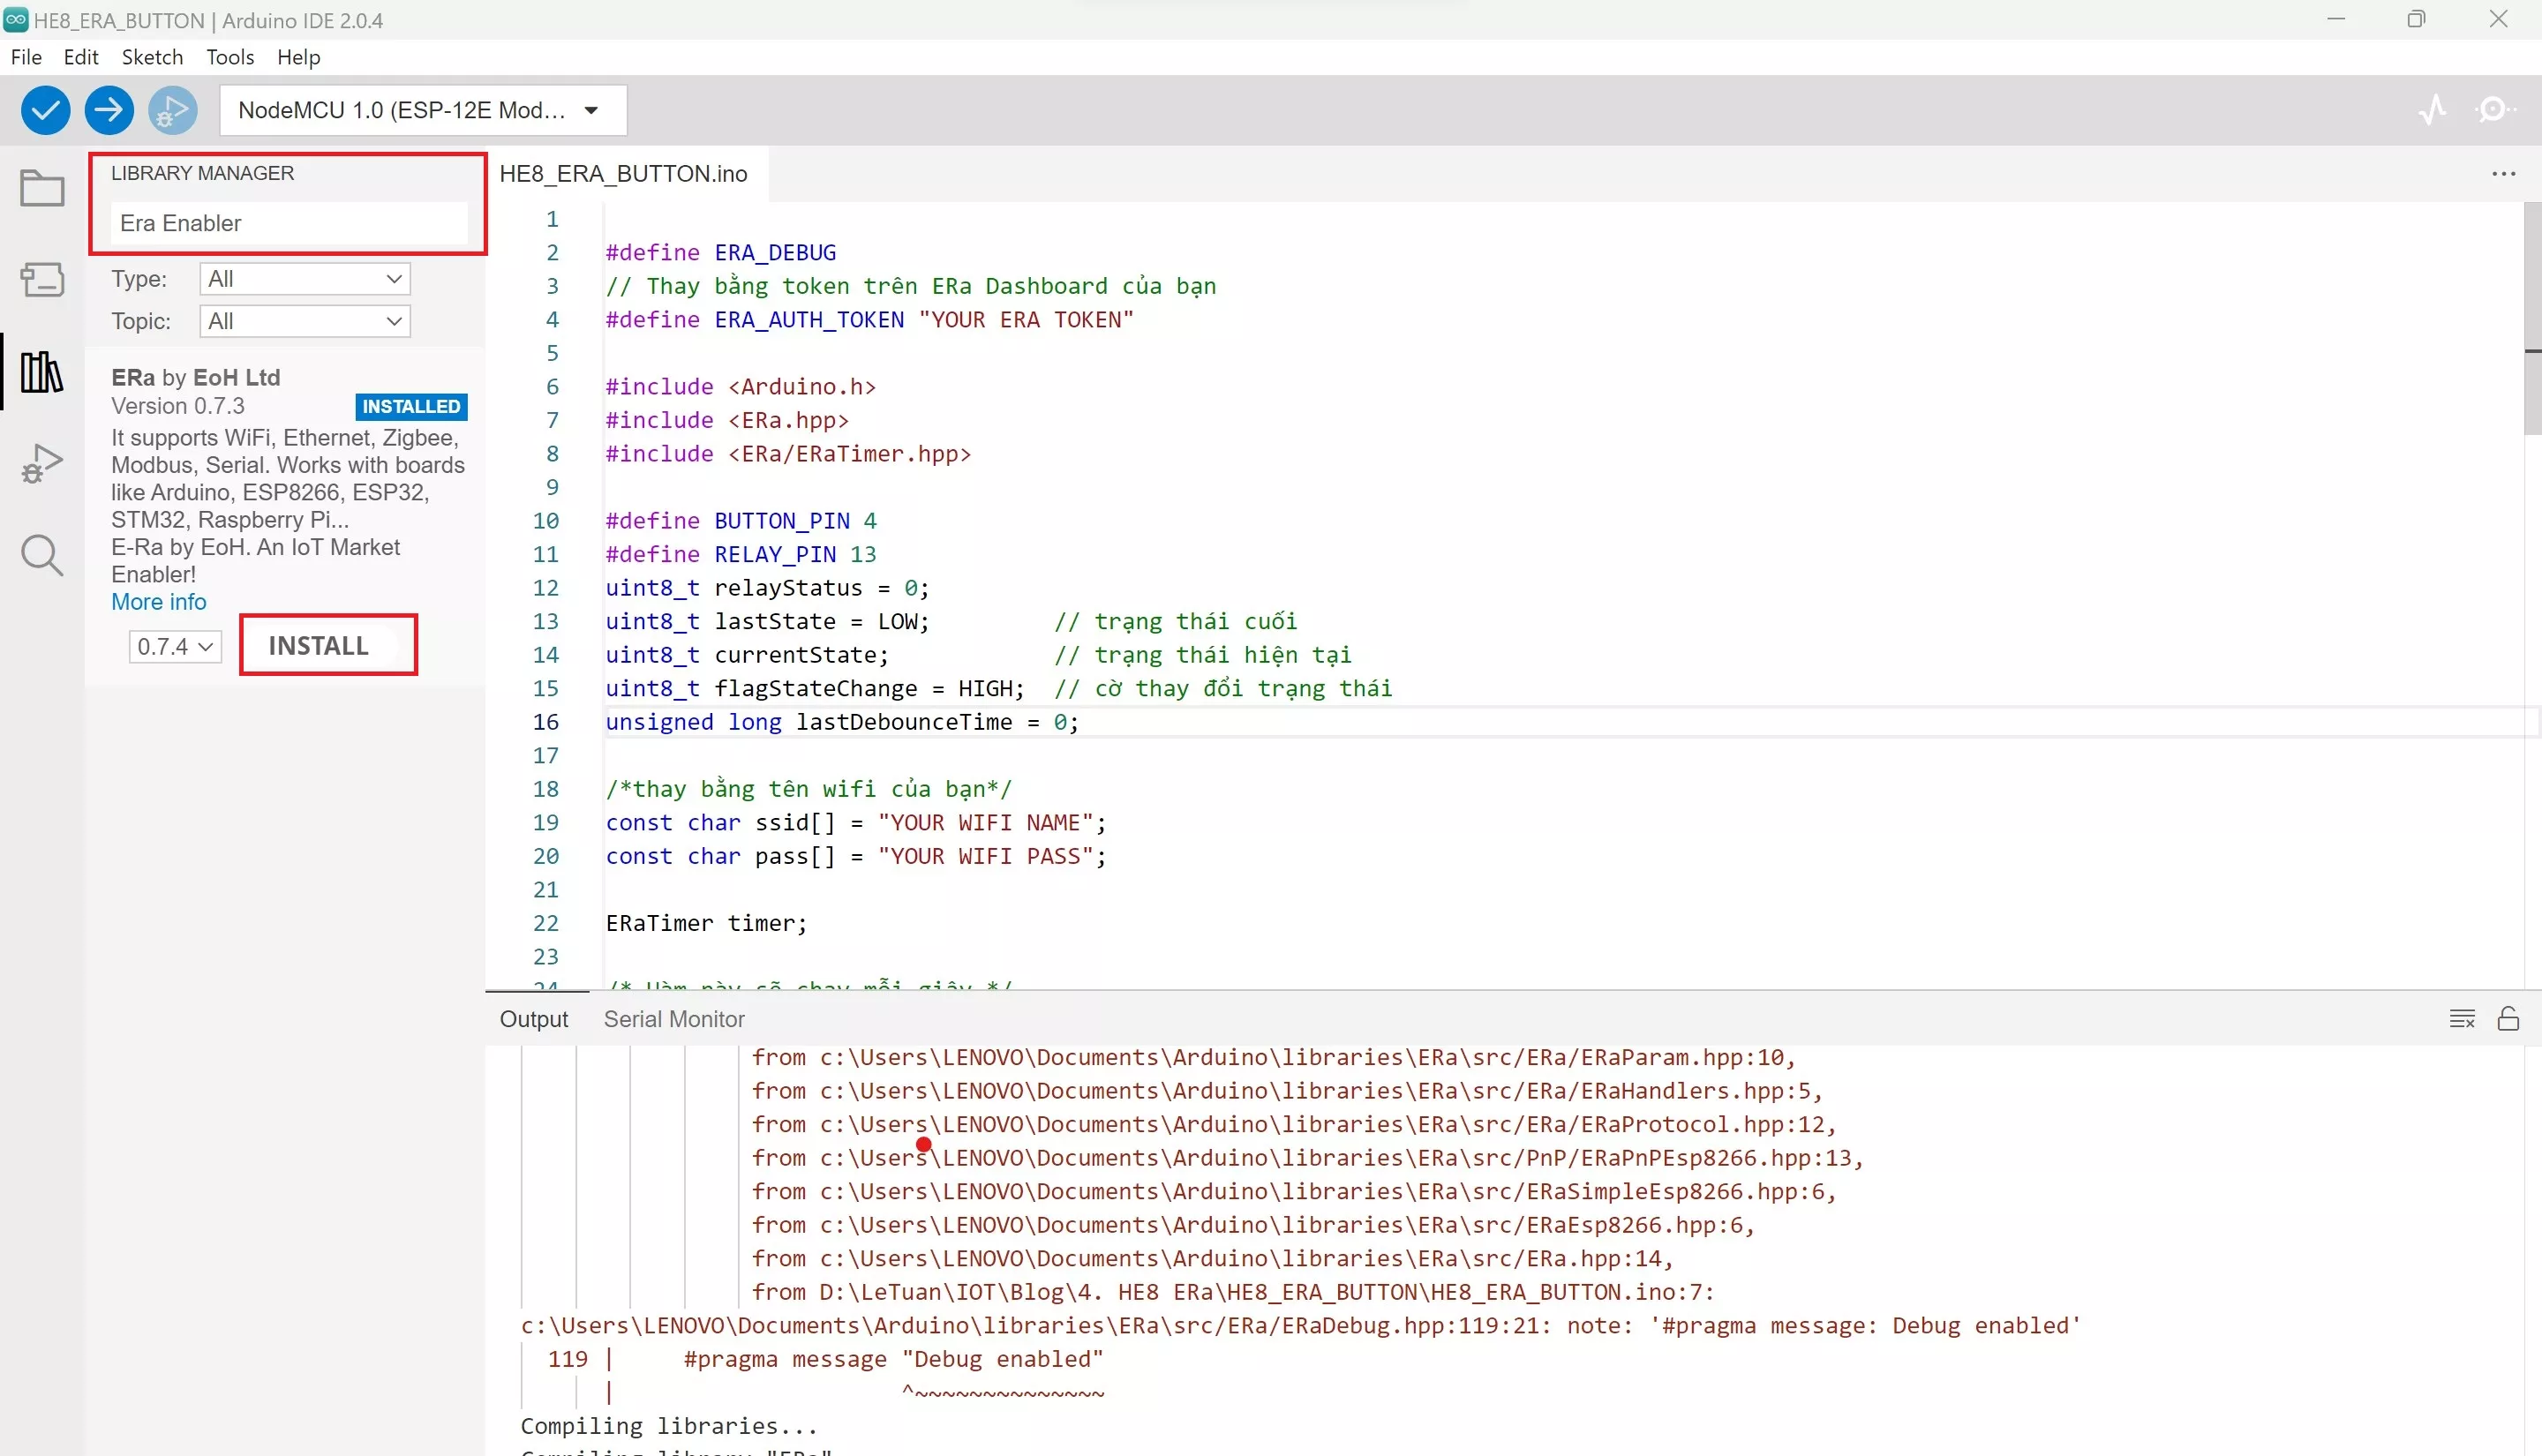Click the editor vertical scrollbar thumb
The height and width of the screenshot is (1456, 2542).
coord(2532,319)
